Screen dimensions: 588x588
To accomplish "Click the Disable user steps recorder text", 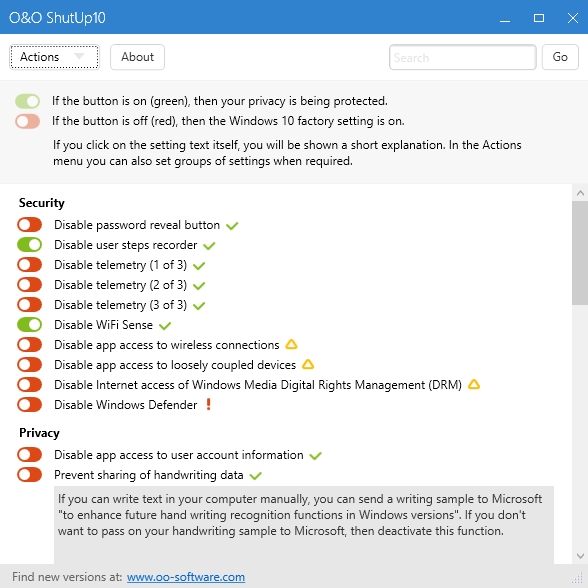I will click(x=126, y=245).
